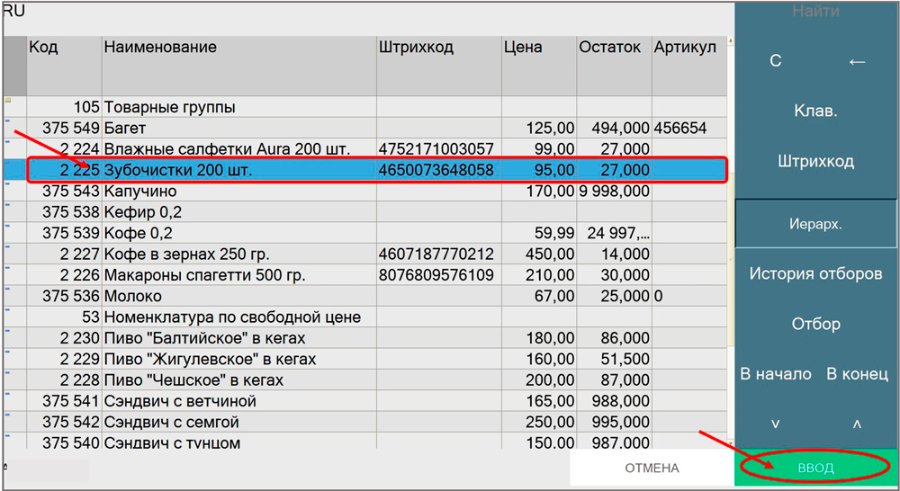Select the Капучино row
This screenshot has height=491, width=900.
365,191
